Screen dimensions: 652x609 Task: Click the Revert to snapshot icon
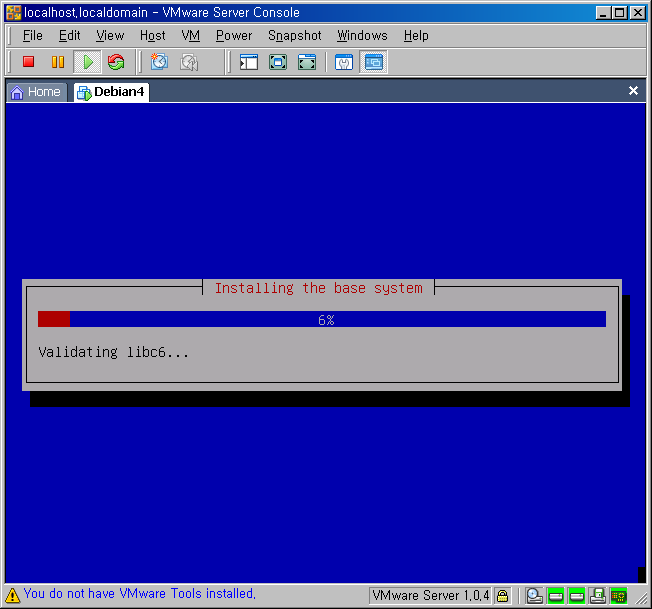coord(189,62)
